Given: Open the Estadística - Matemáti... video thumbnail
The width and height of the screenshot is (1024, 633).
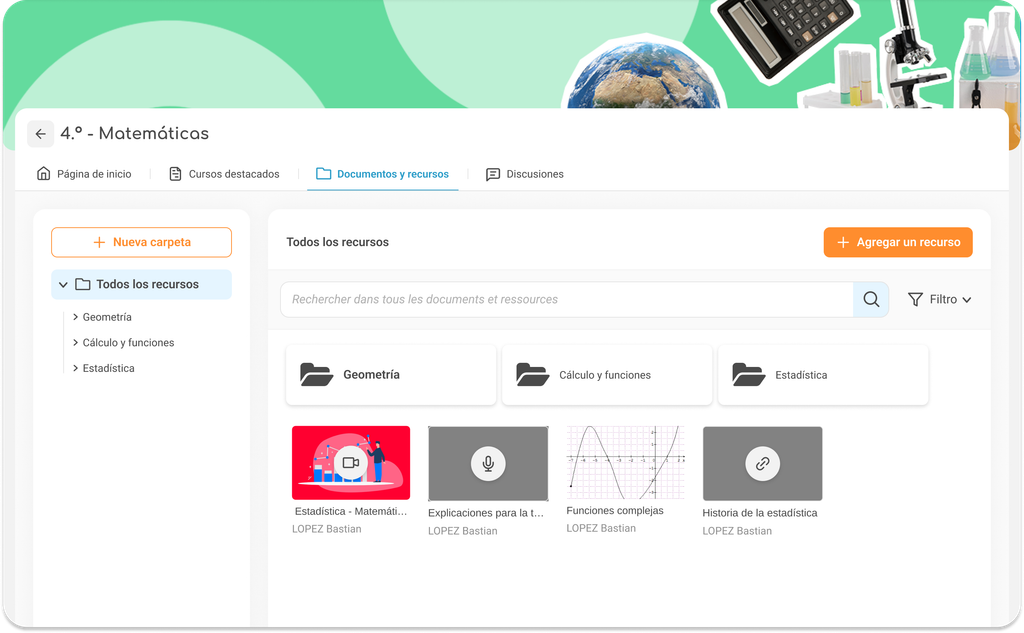Looking at the screenshot, I should click(351, 463).
